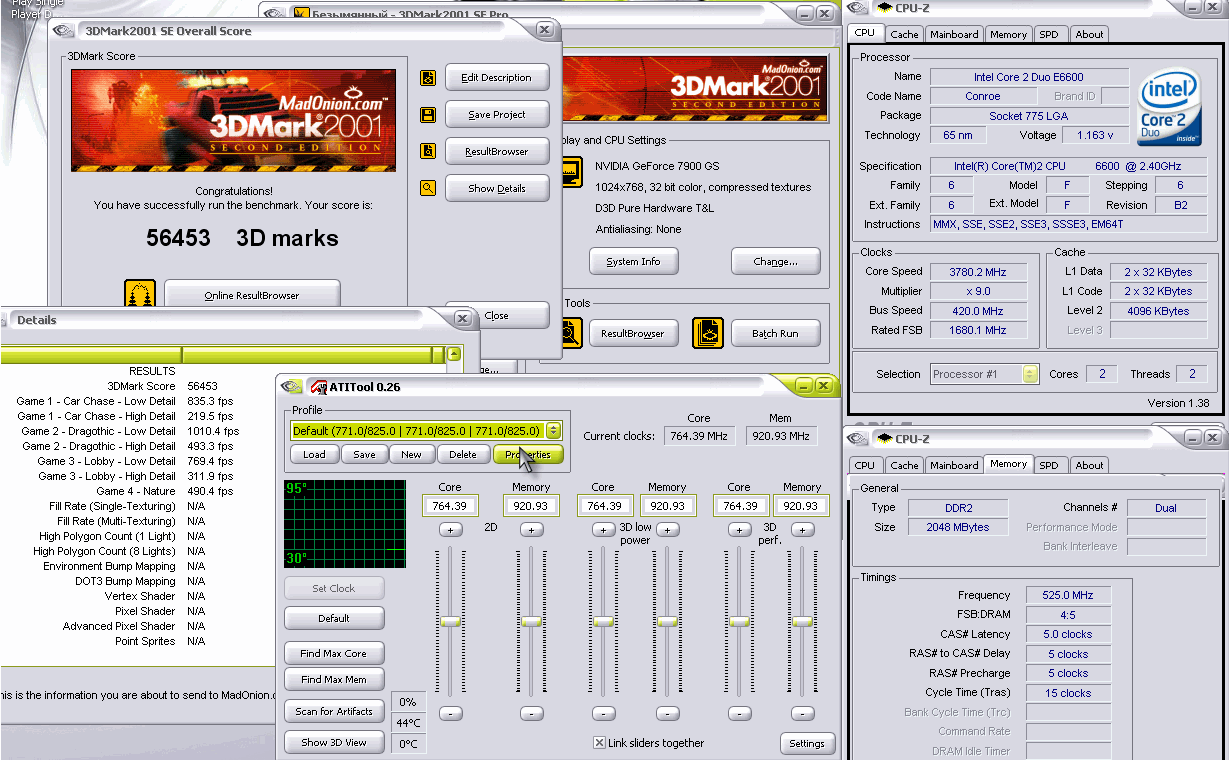1229x760 pixels.
Task: Decrease the 3D perf Memory clock with minus
Action: pyautogui.click(x=802, y=713)
